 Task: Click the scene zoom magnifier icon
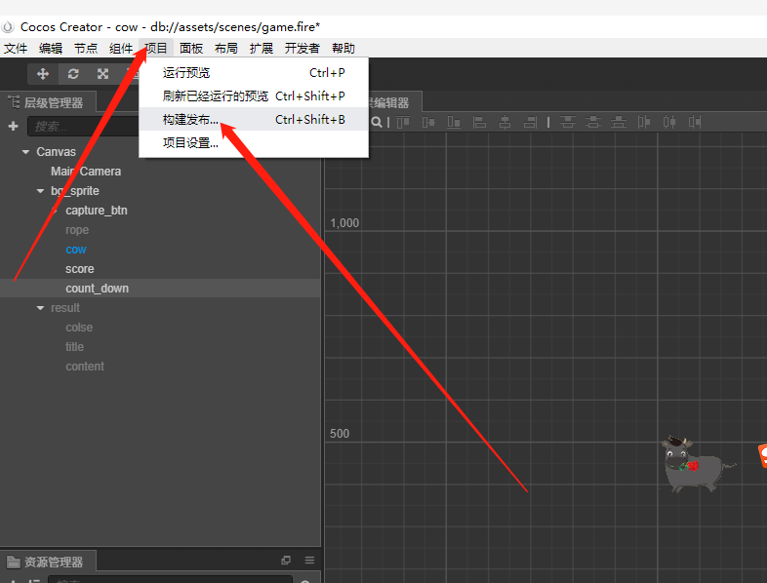pyautogui.click(x=377, y=122)
